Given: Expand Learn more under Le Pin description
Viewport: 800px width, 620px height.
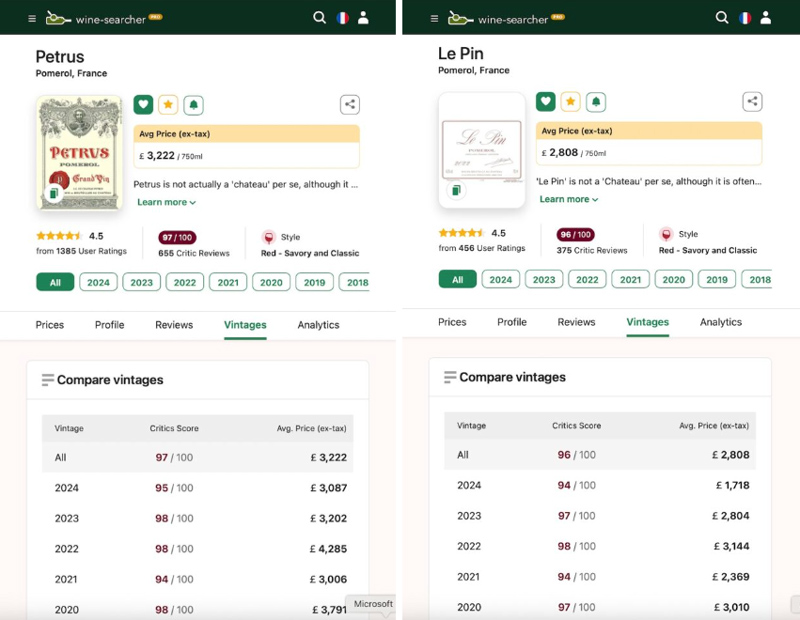Looking at the screenshot, I should (569, 199).
